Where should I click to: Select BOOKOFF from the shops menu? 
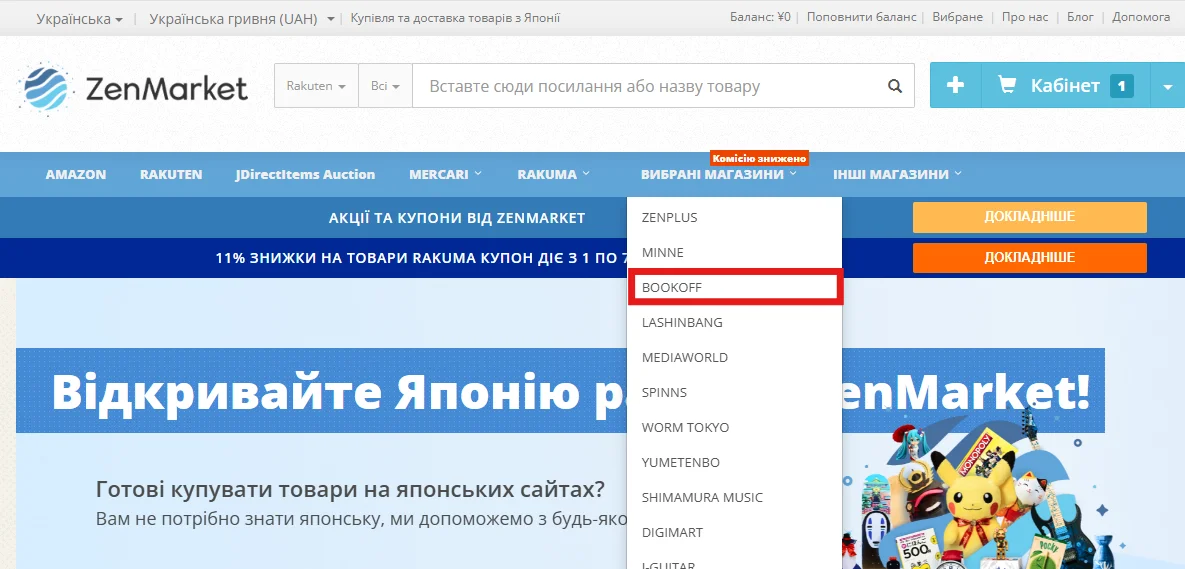tap(735, 287)
